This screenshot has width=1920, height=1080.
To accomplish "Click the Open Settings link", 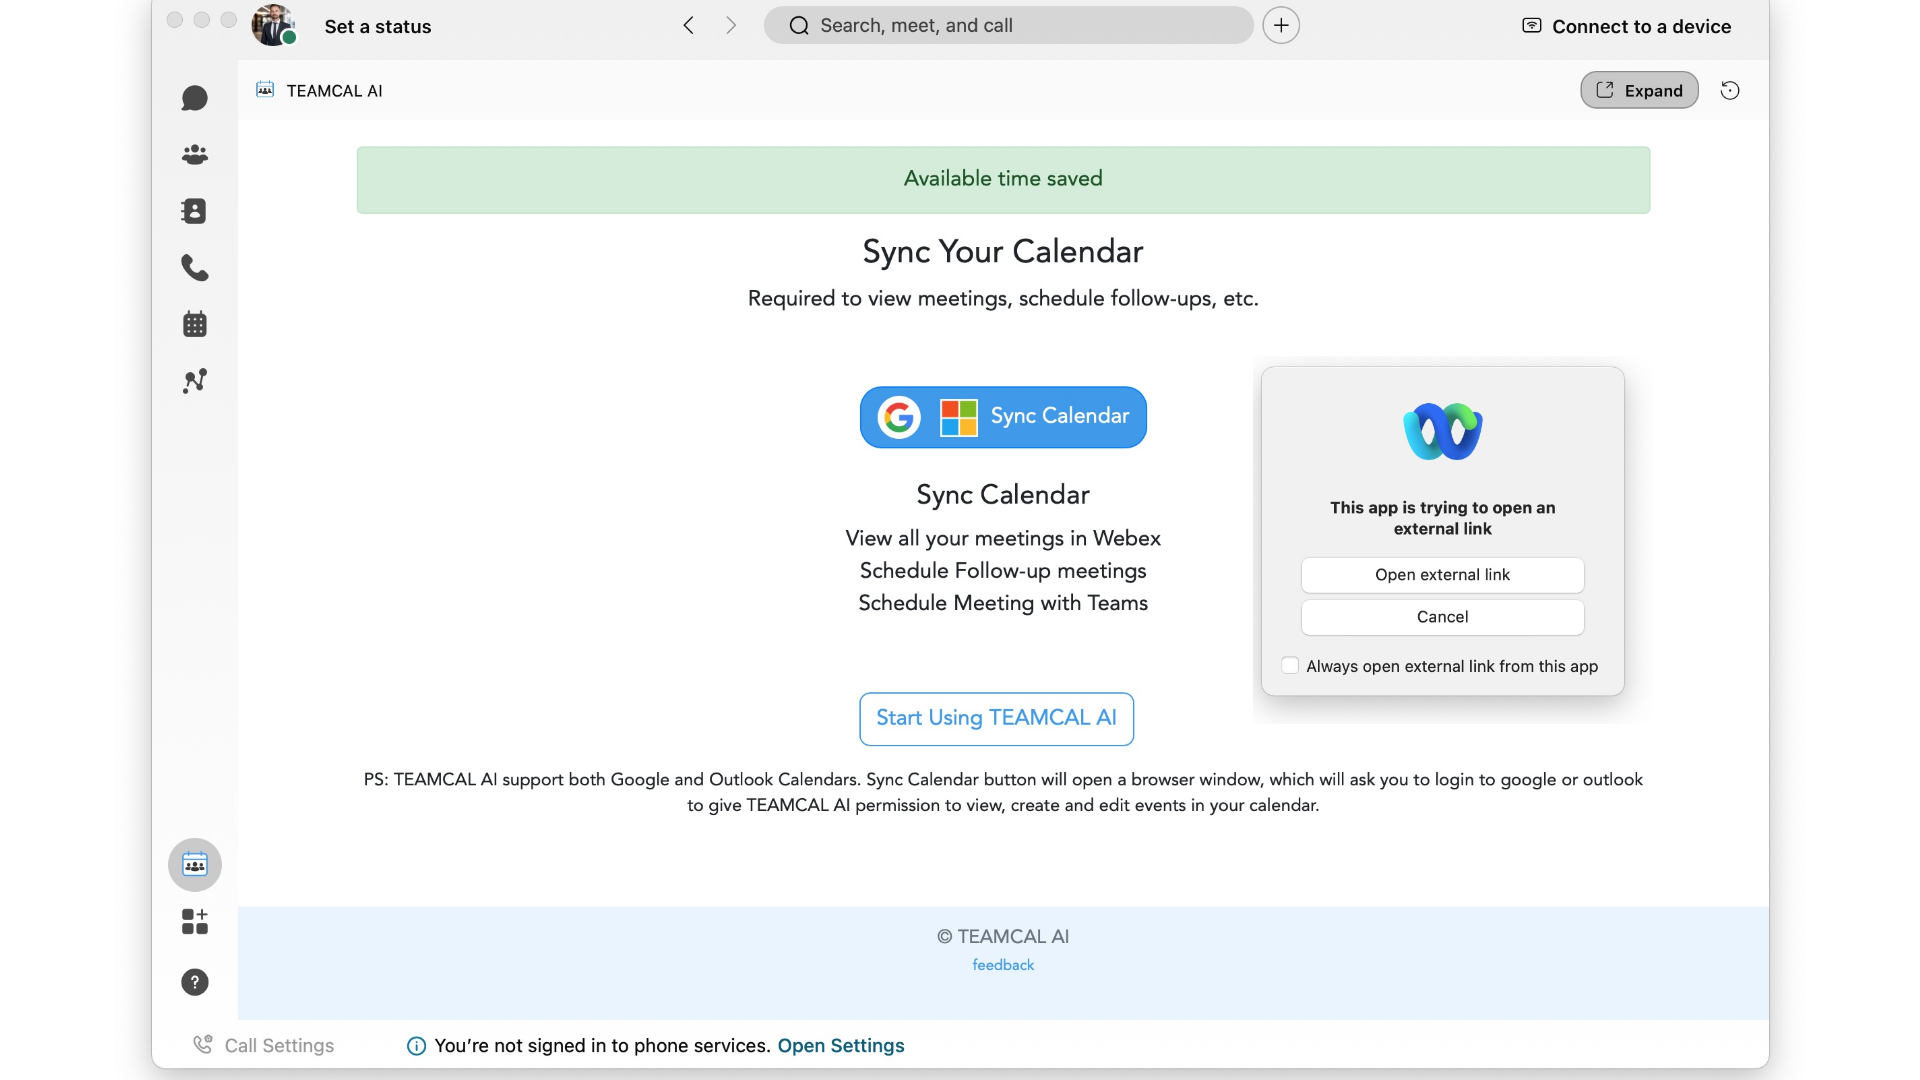I will (x=841, y=1046).
